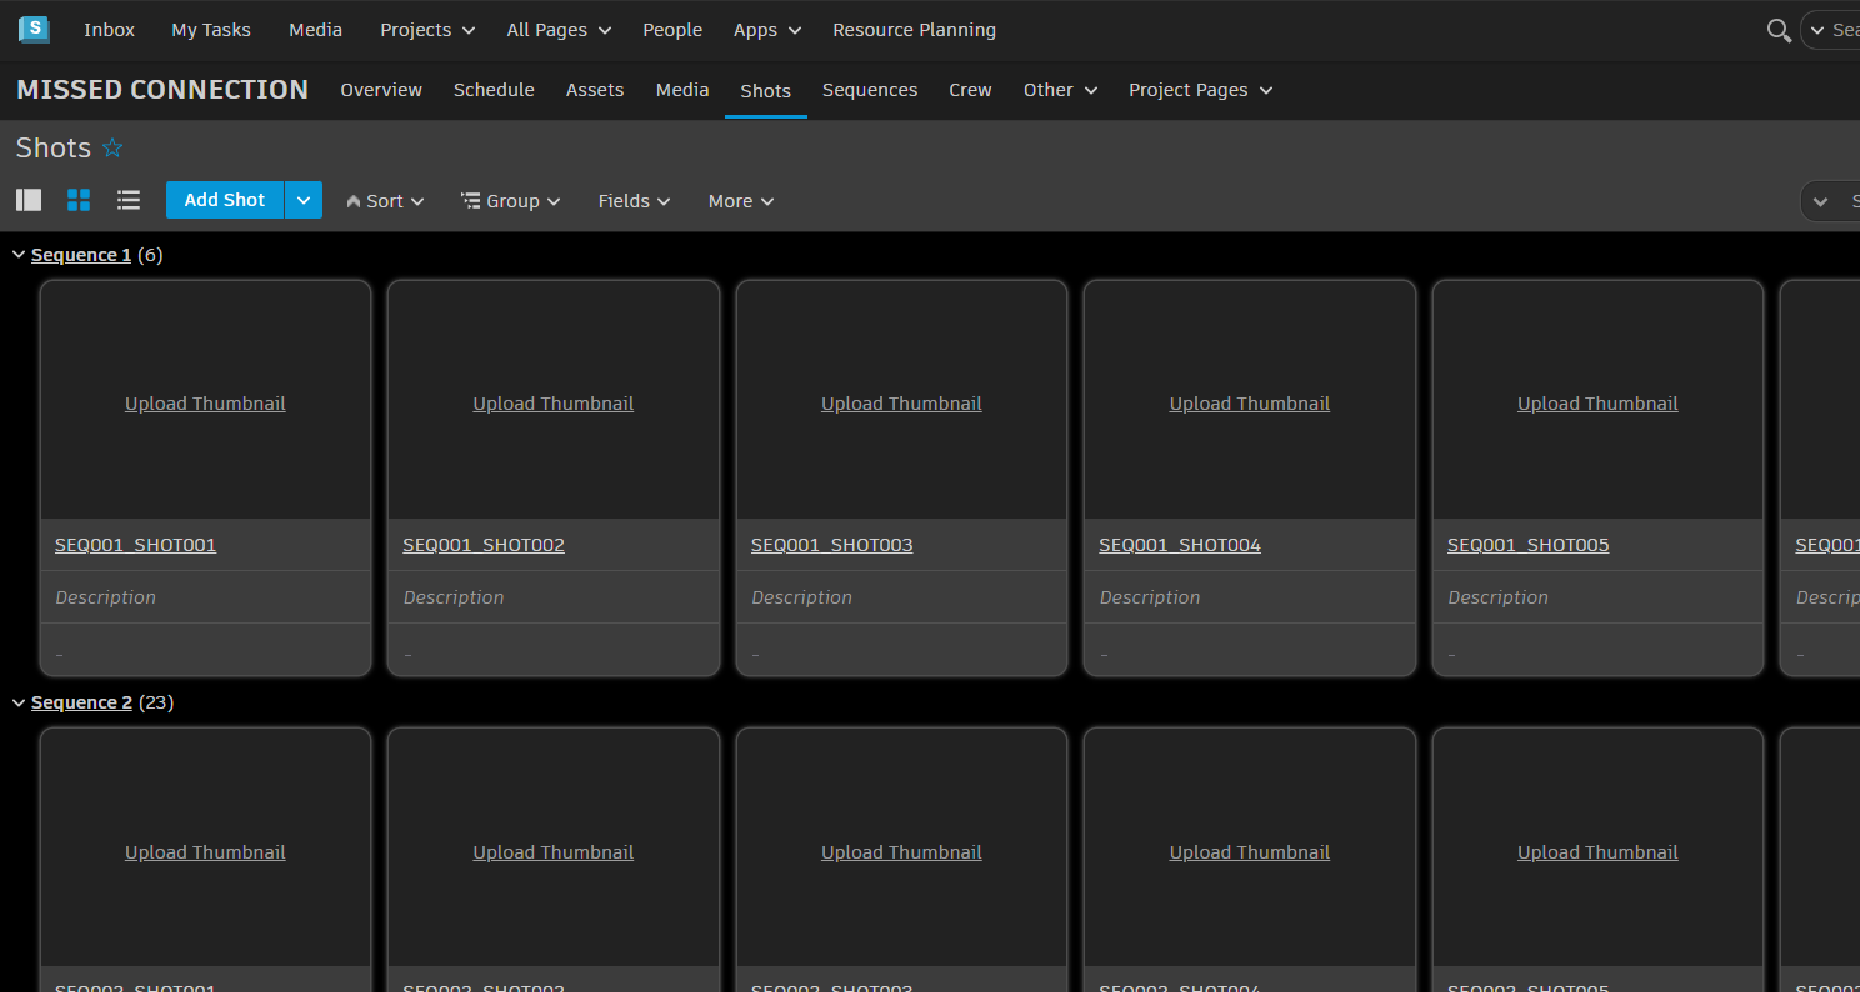The height and width of the screenshot is (992, 1860).
Task: Expand the Project Pages dropdown
Action: point(1200,90)
